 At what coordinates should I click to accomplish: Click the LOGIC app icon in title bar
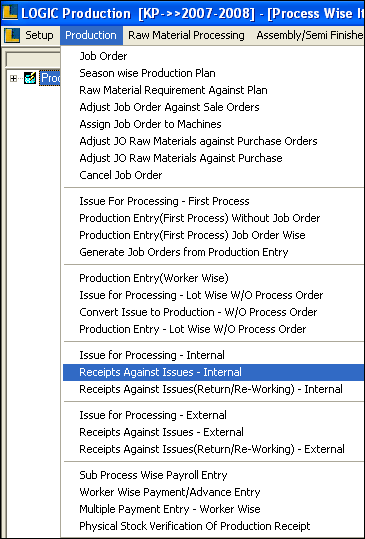(10, 12)
